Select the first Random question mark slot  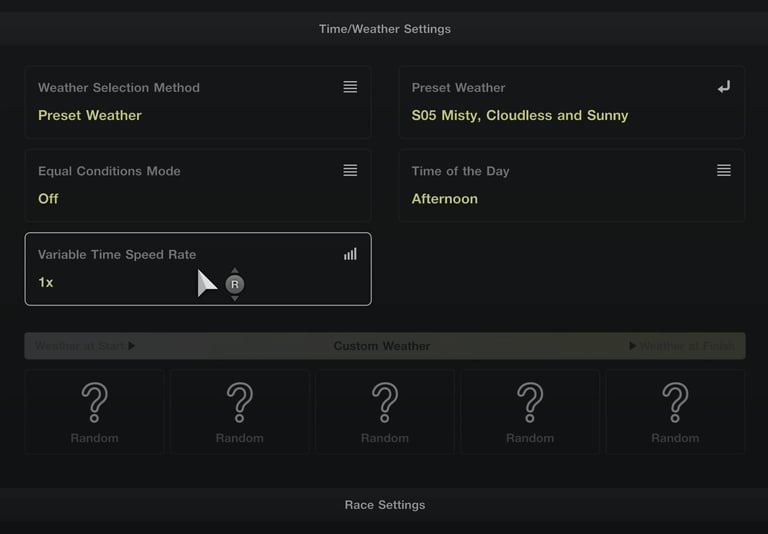(94, 411)
